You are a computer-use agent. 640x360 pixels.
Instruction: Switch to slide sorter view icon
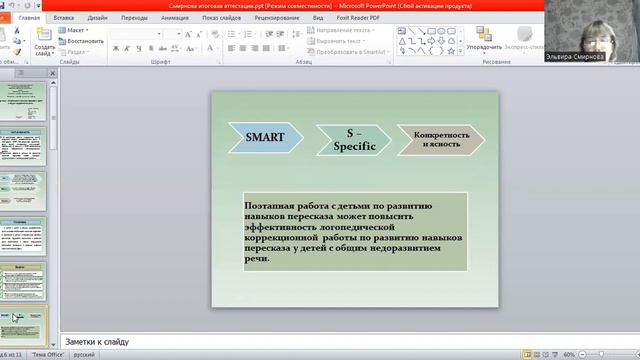[x=537, y=355]
